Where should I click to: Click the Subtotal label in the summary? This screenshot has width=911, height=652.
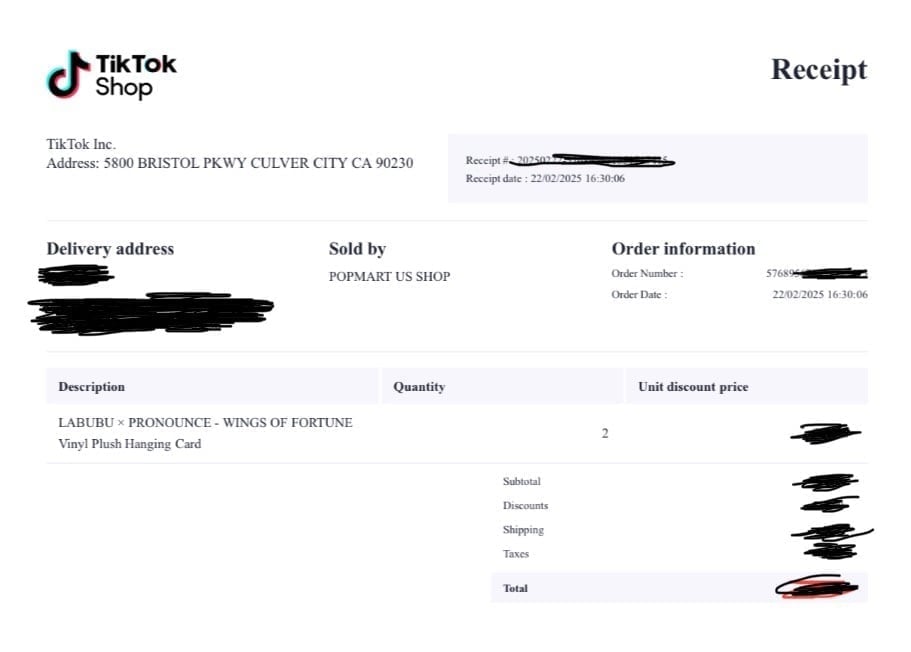(x=522, y=482)
